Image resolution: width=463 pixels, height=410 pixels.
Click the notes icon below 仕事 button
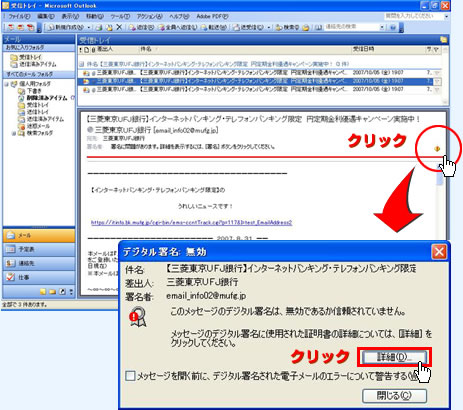point(43,292)
